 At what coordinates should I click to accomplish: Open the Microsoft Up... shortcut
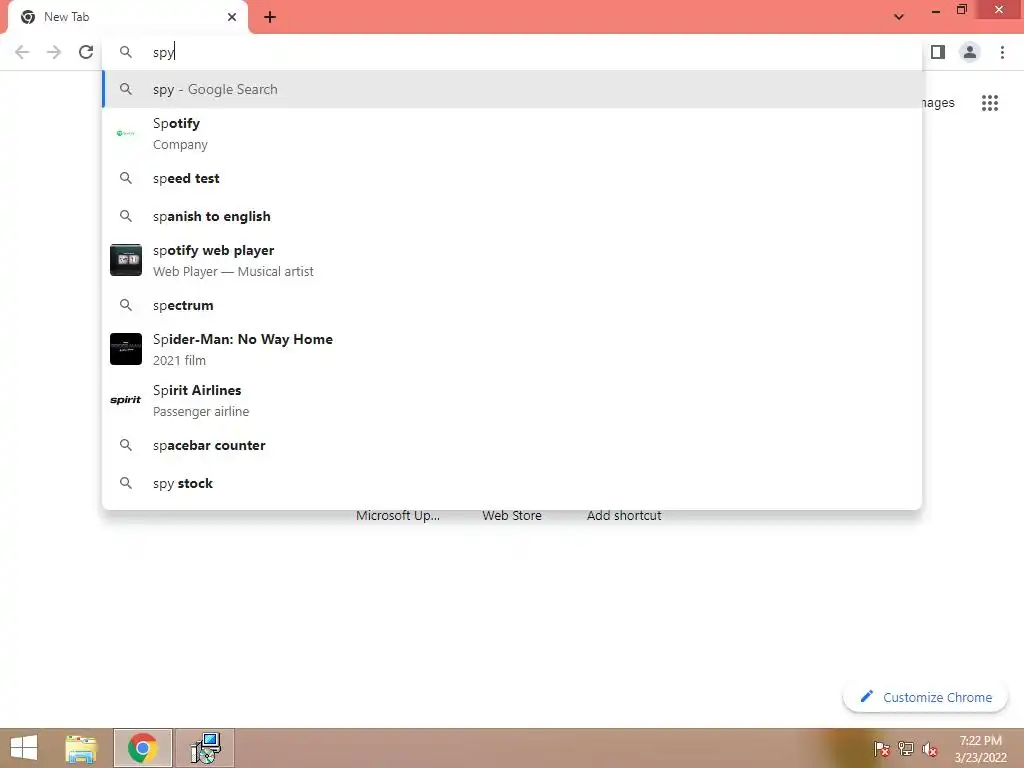pyautogui.click(x=398, y=515)
